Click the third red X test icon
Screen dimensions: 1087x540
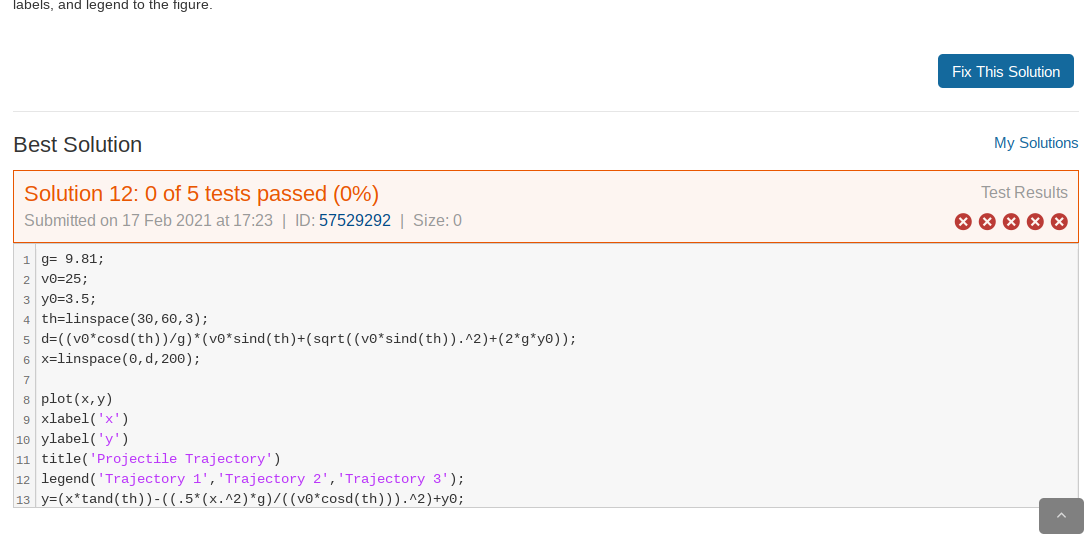pyautogui.click(x=1011, y=221)
